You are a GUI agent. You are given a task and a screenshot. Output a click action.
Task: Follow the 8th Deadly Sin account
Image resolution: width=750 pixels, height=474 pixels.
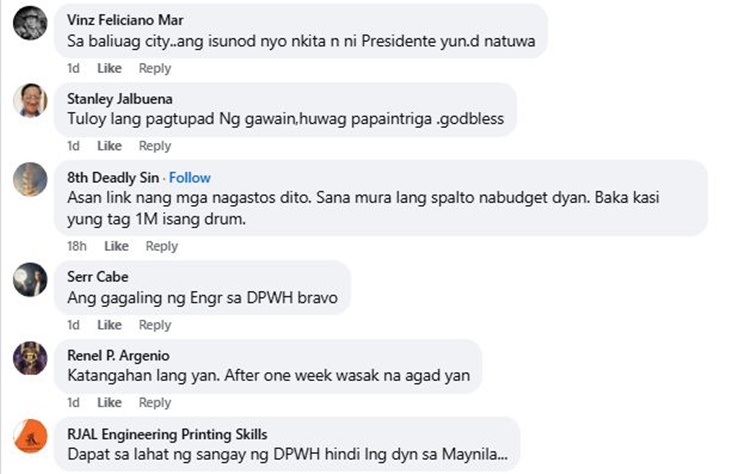[189, 177]
